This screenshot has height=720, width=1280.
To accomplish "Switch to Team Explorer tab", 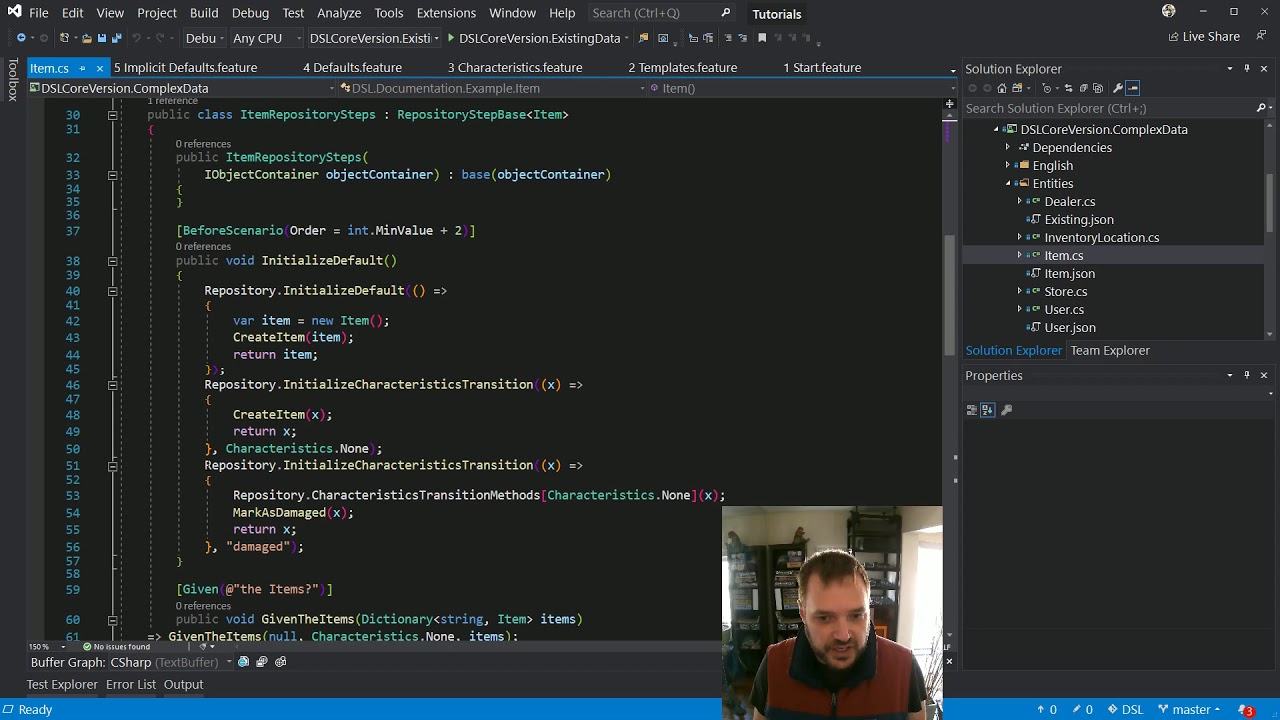I will click(1110, 350).
